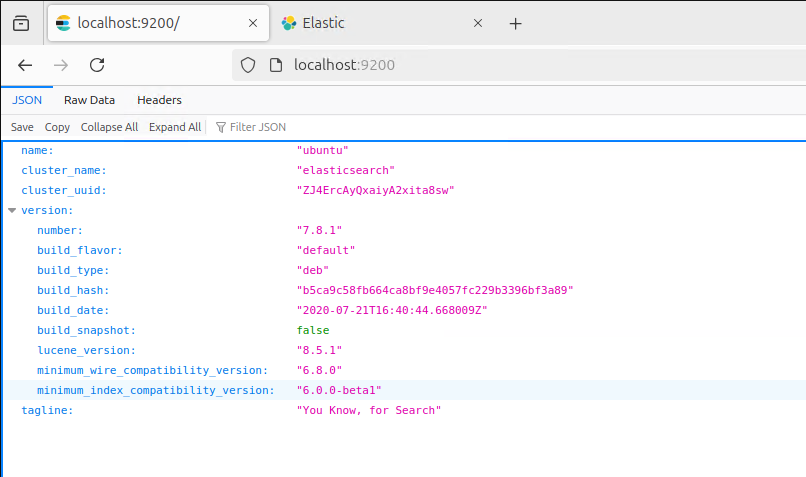
Task: Click the "default" value
Action: (x=326, y=251)
